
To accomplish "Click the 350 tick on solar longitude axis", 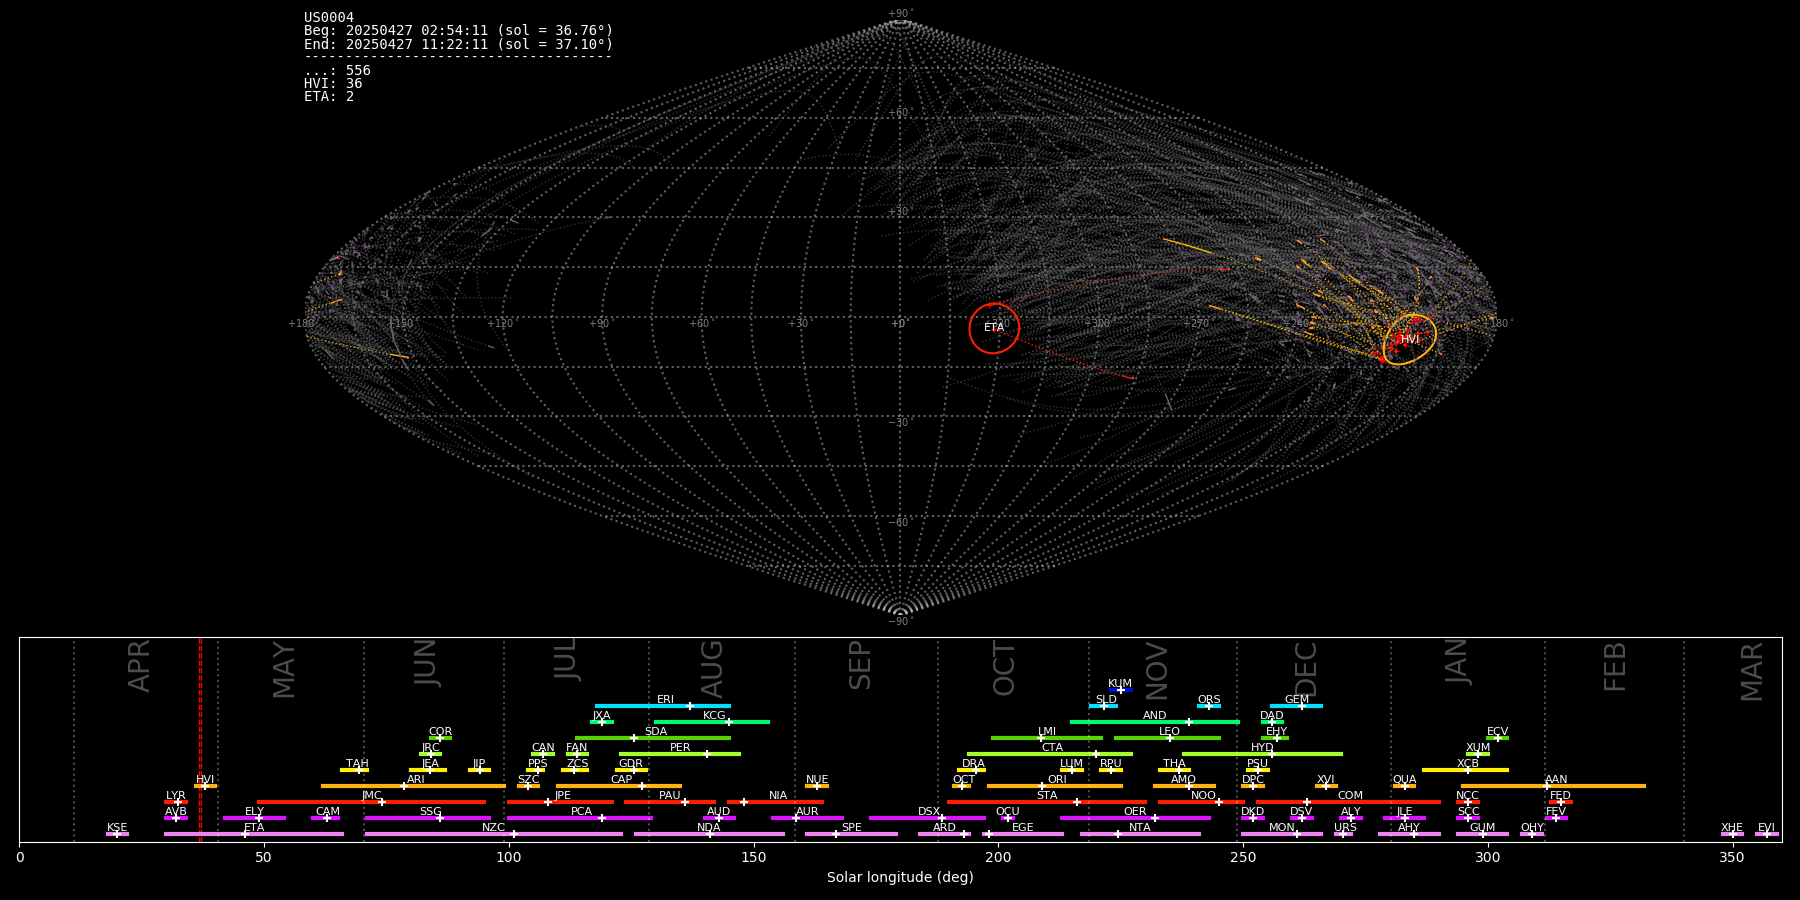I will point(1733,857).
